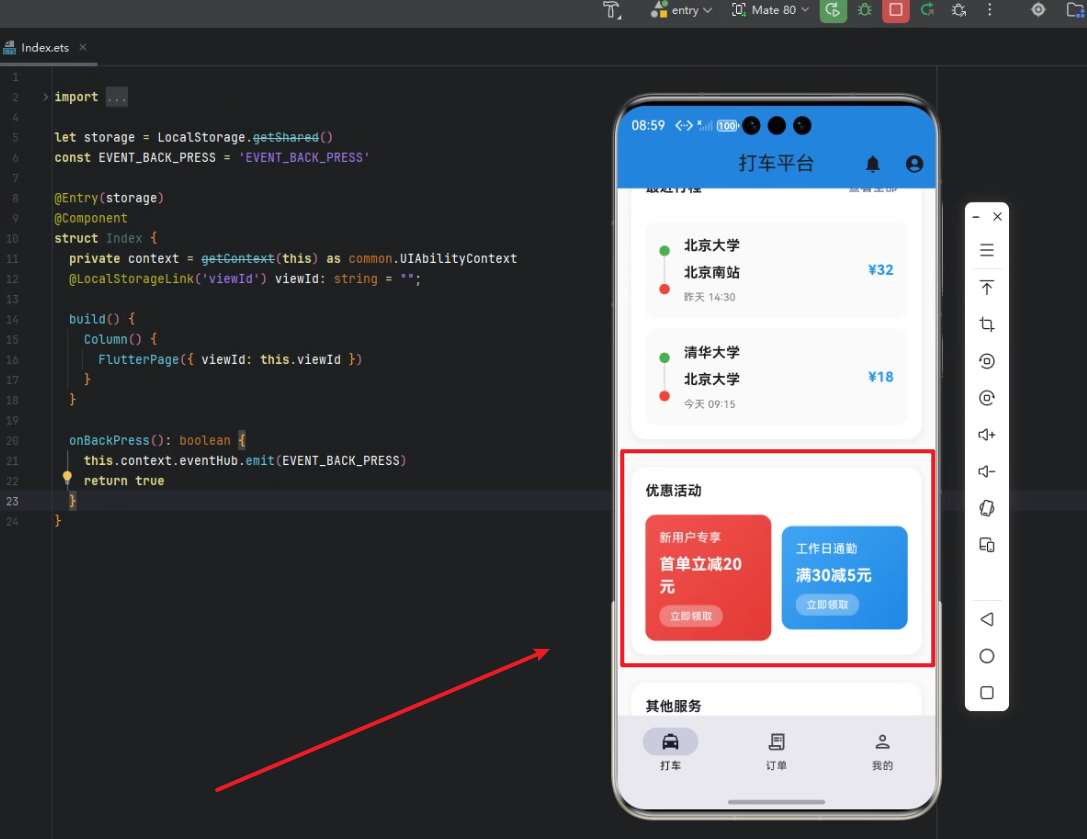Click the target locate icon in toolbar

coord(1038,10)
